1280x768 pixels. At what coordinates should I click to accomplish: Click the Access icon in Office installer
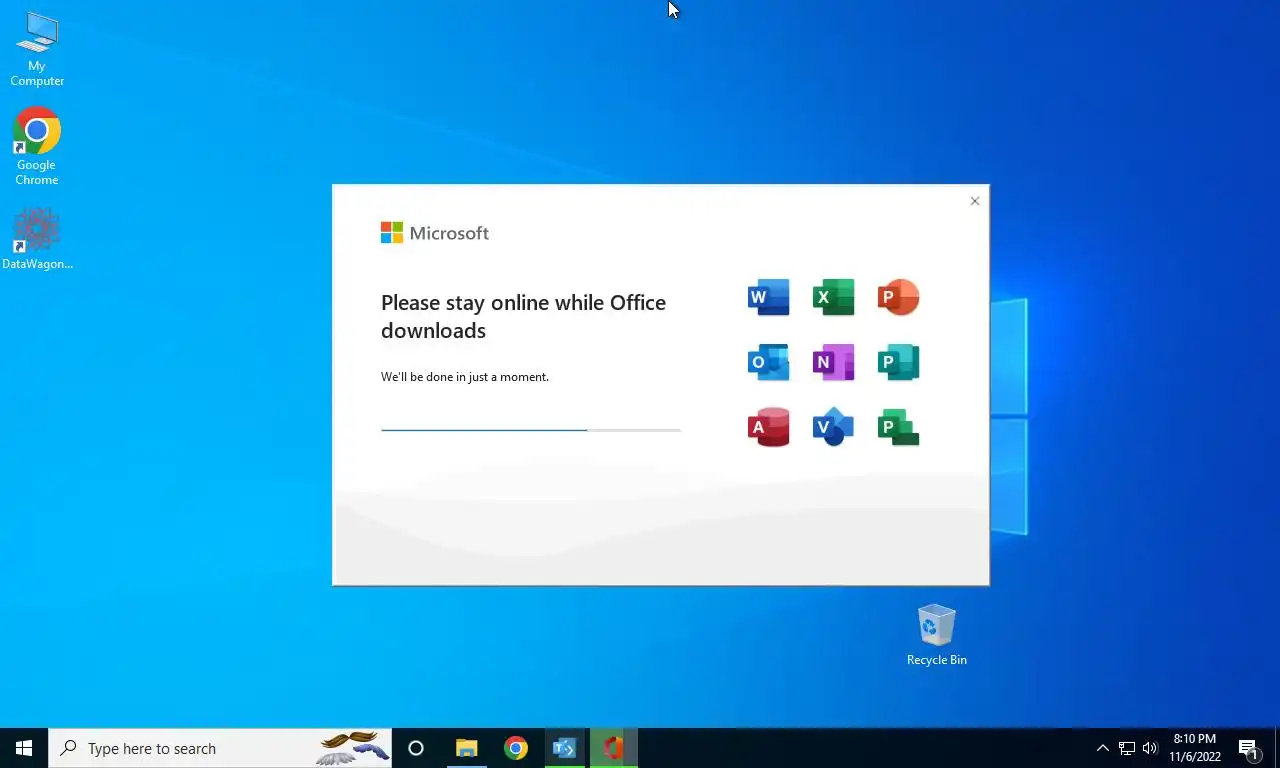[768, 427]
